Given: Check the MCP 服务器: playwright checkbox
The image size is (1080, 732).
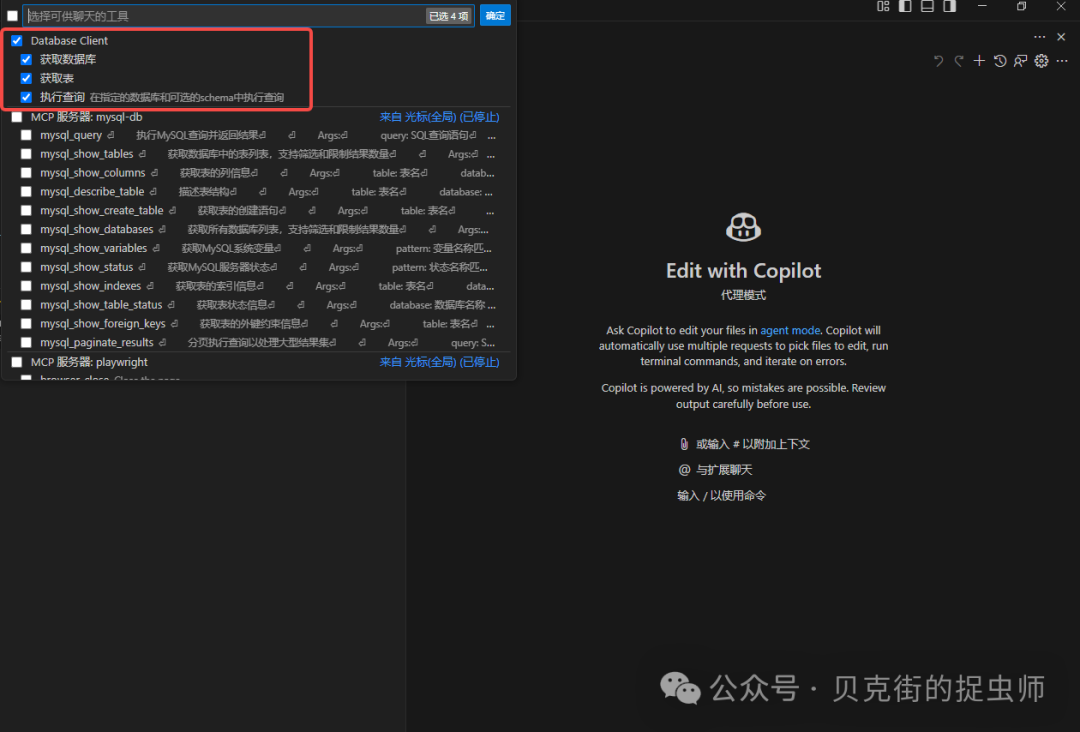Looking at the screenshot, I should pyautogui.click(x=17, y=362).
